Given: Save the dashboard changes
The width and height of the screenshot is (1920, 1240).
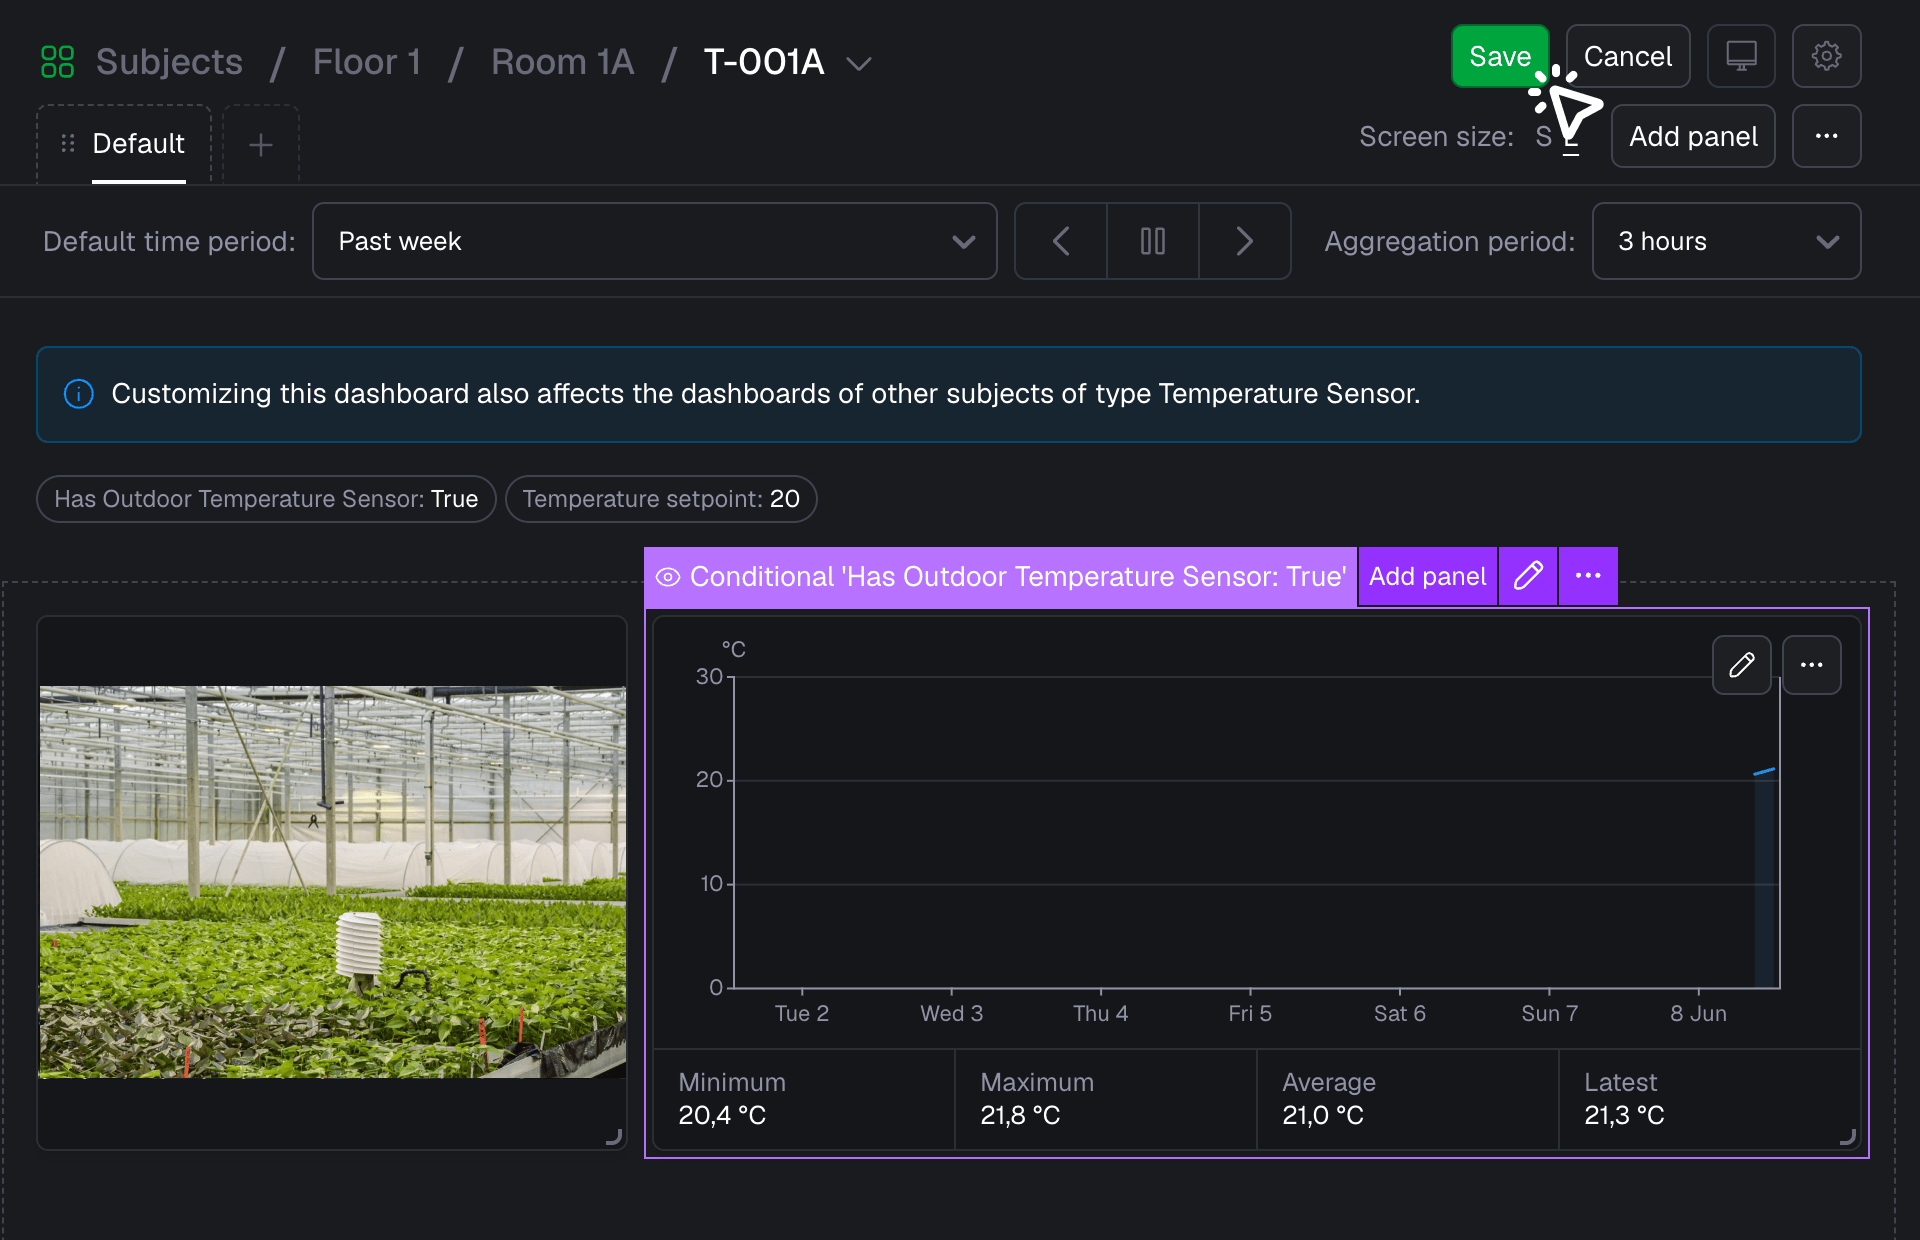Looking at the screenshot, I should (x=1500, y=56).
